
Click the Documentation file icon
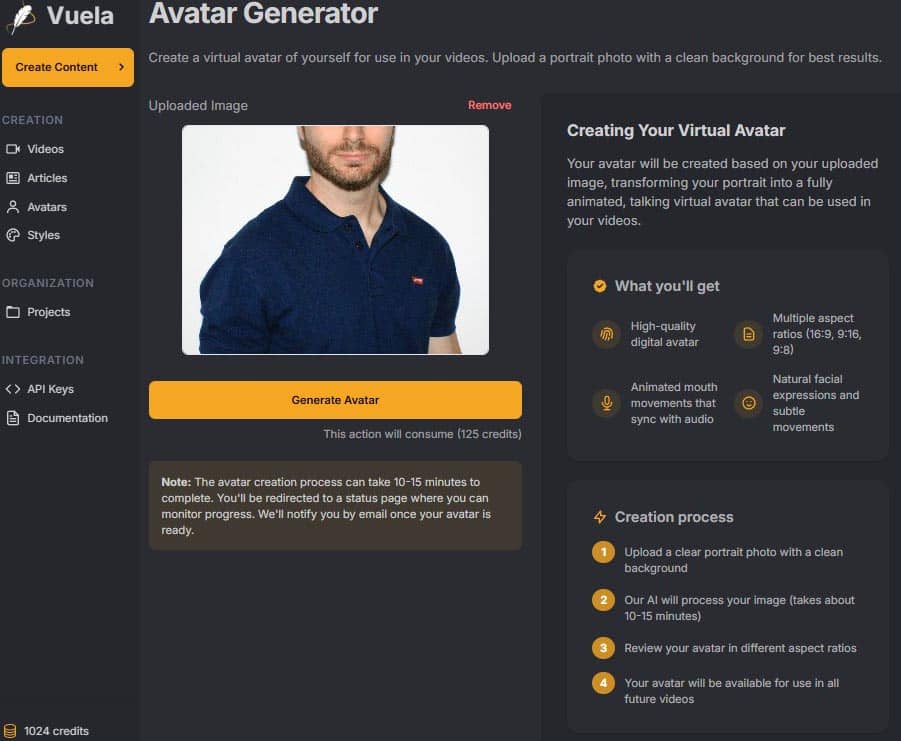(13, 418)
